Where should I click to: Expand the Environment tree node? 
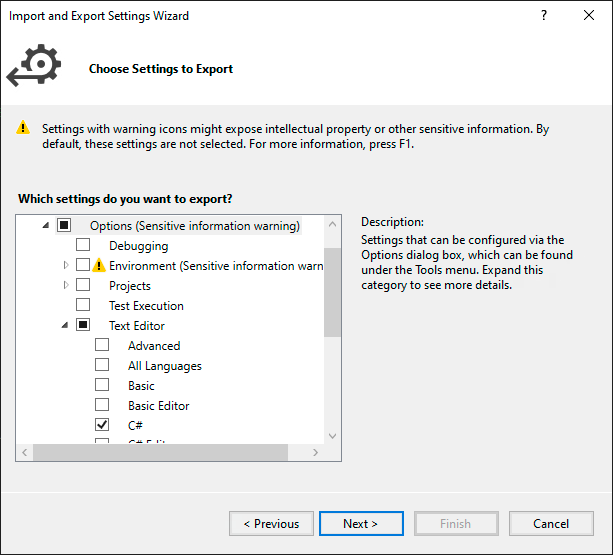click(66, 265)
